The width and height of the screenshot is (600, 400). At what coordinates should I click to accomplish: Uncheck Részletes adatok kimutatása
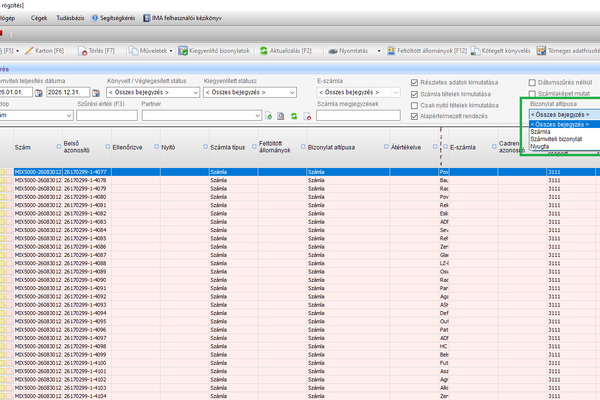414,83
